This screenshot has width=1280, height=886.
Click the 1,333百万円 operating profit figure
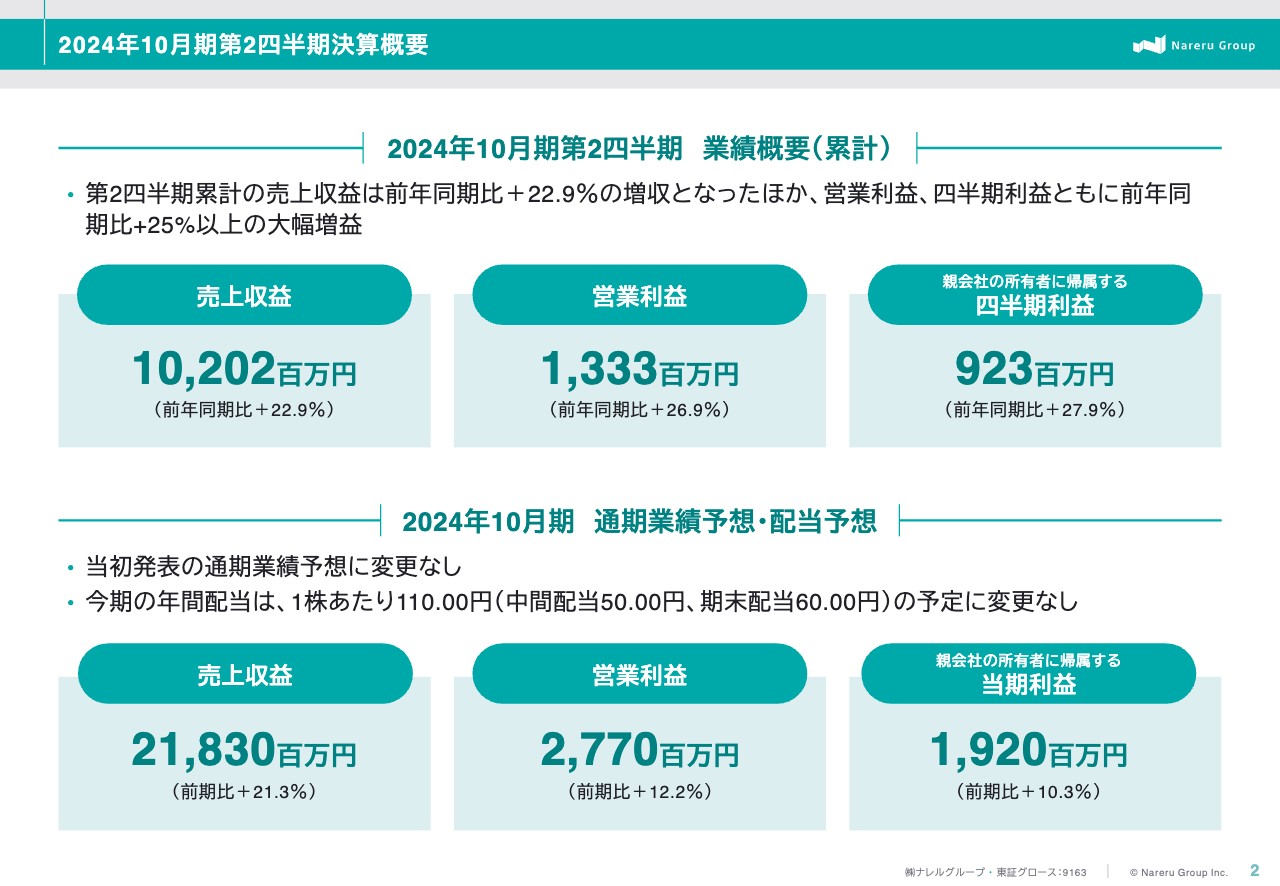639,371
